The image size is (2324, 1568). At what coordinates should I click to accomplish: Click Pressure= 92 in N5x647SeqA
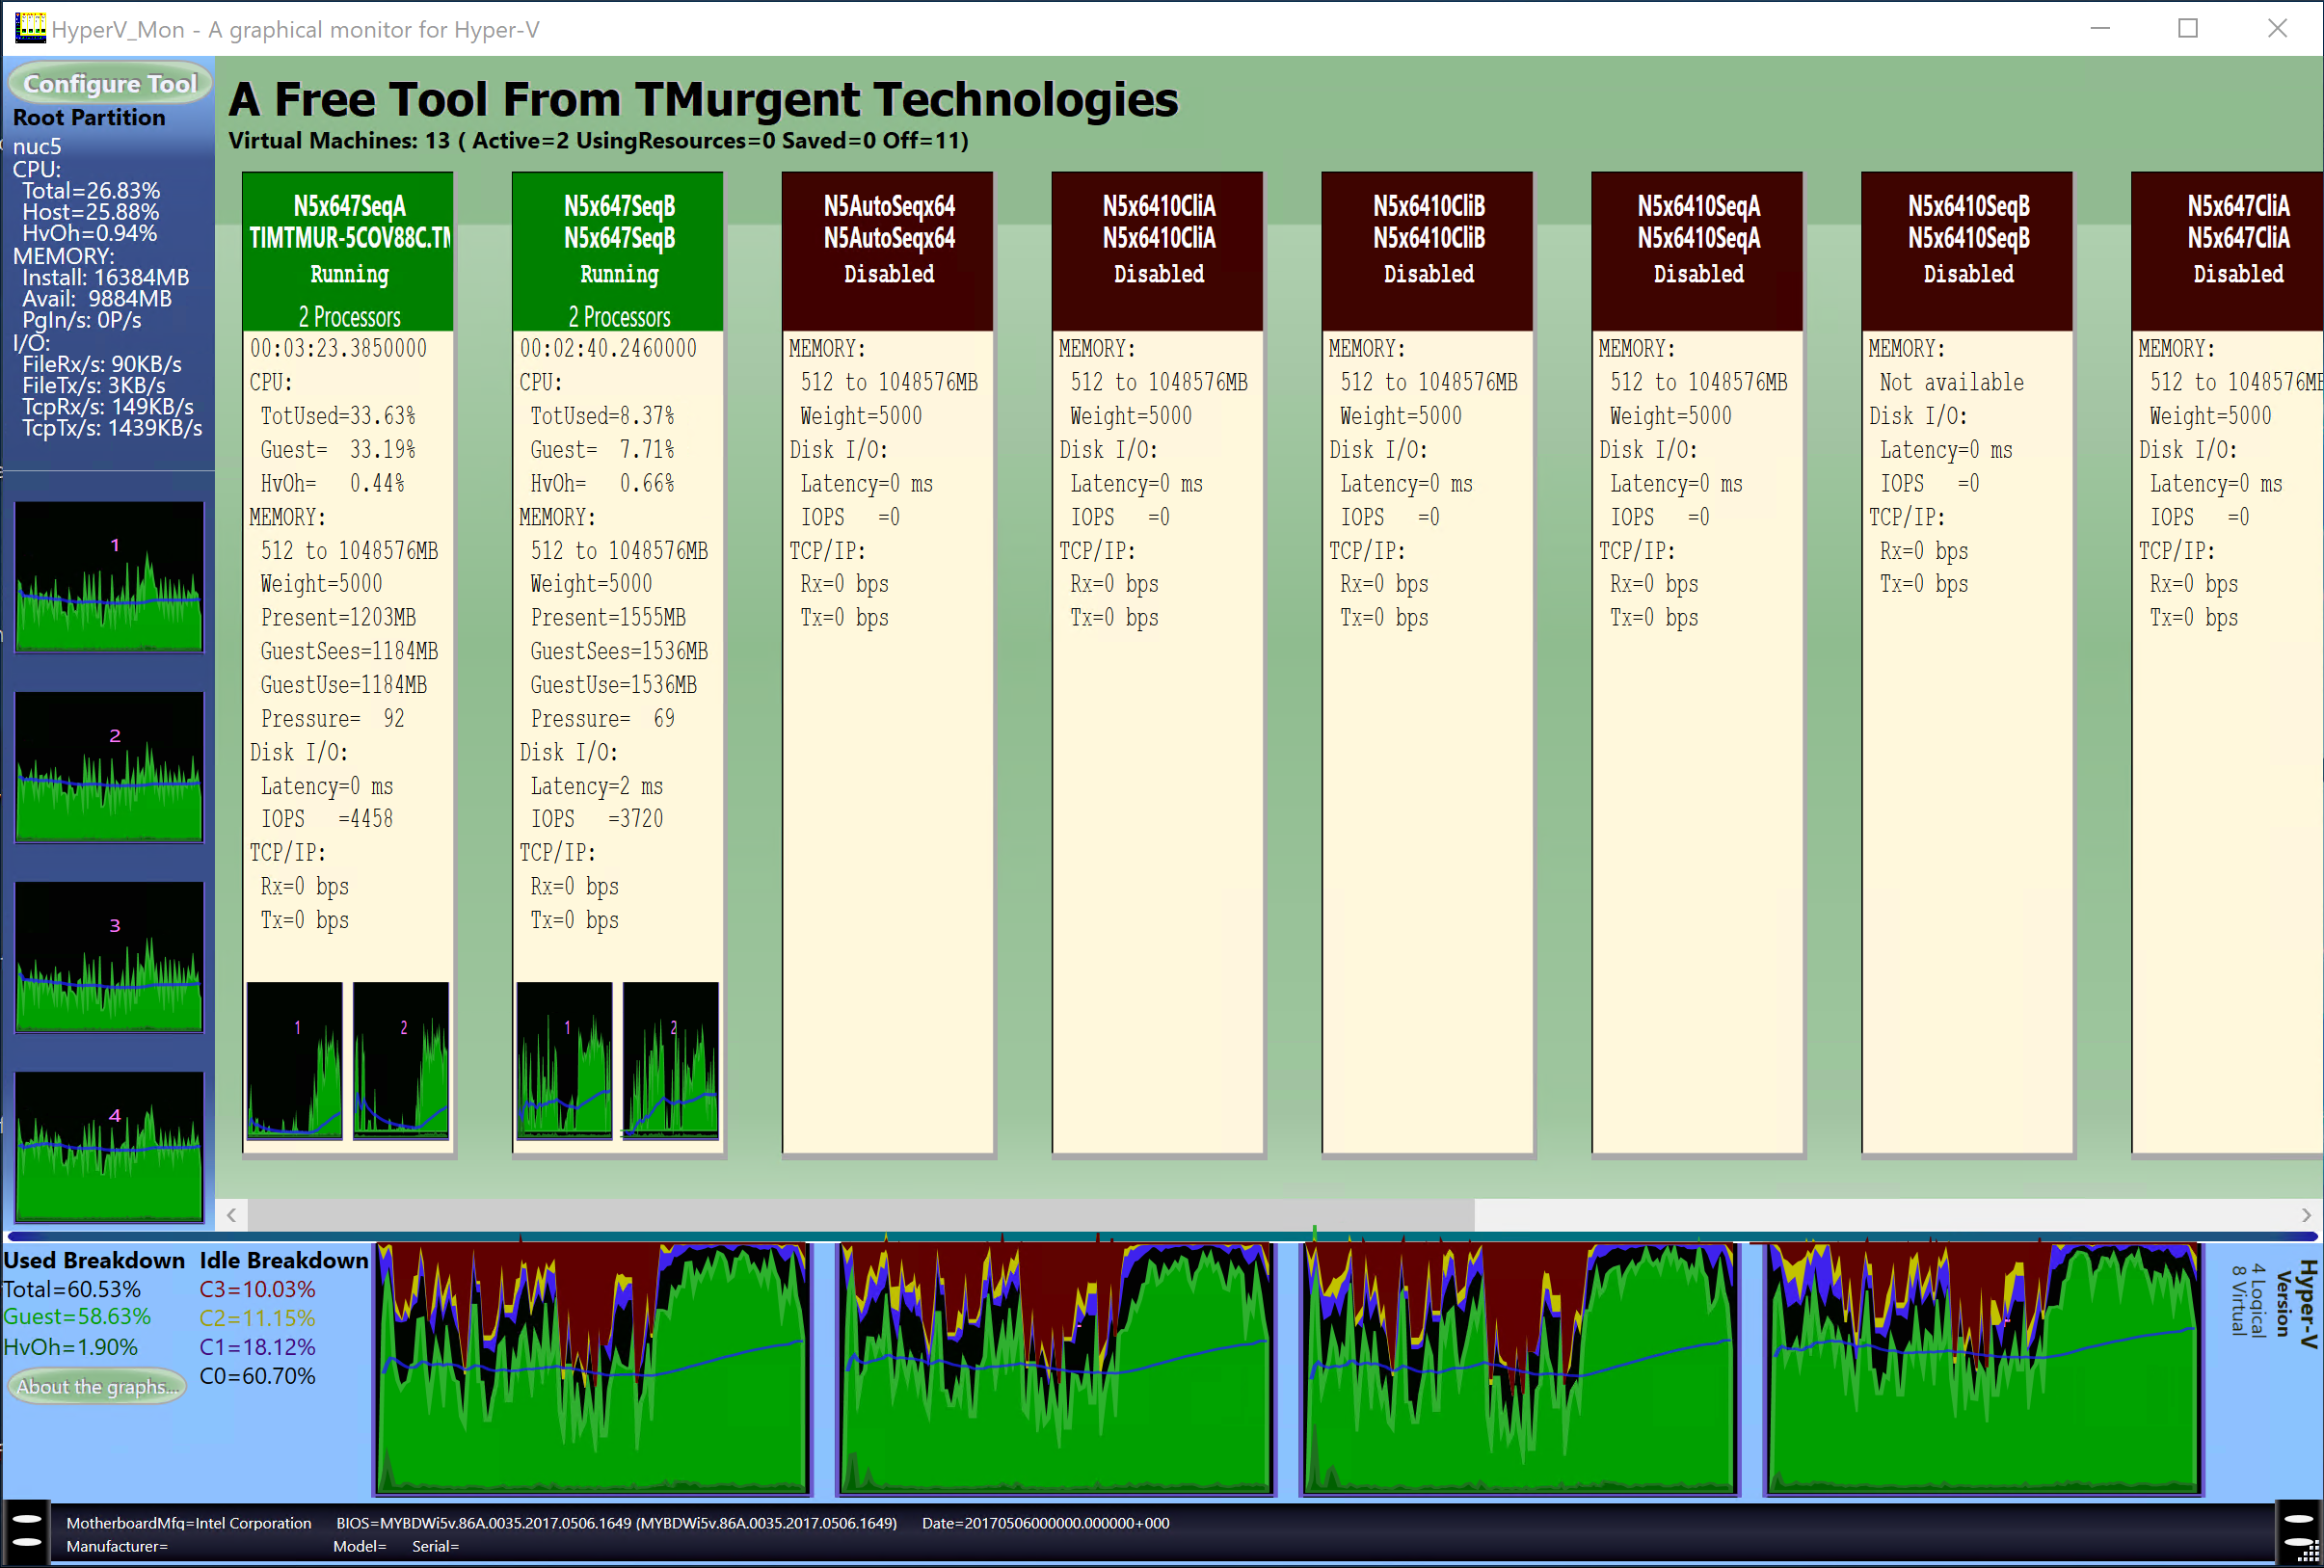pos(333,718)
